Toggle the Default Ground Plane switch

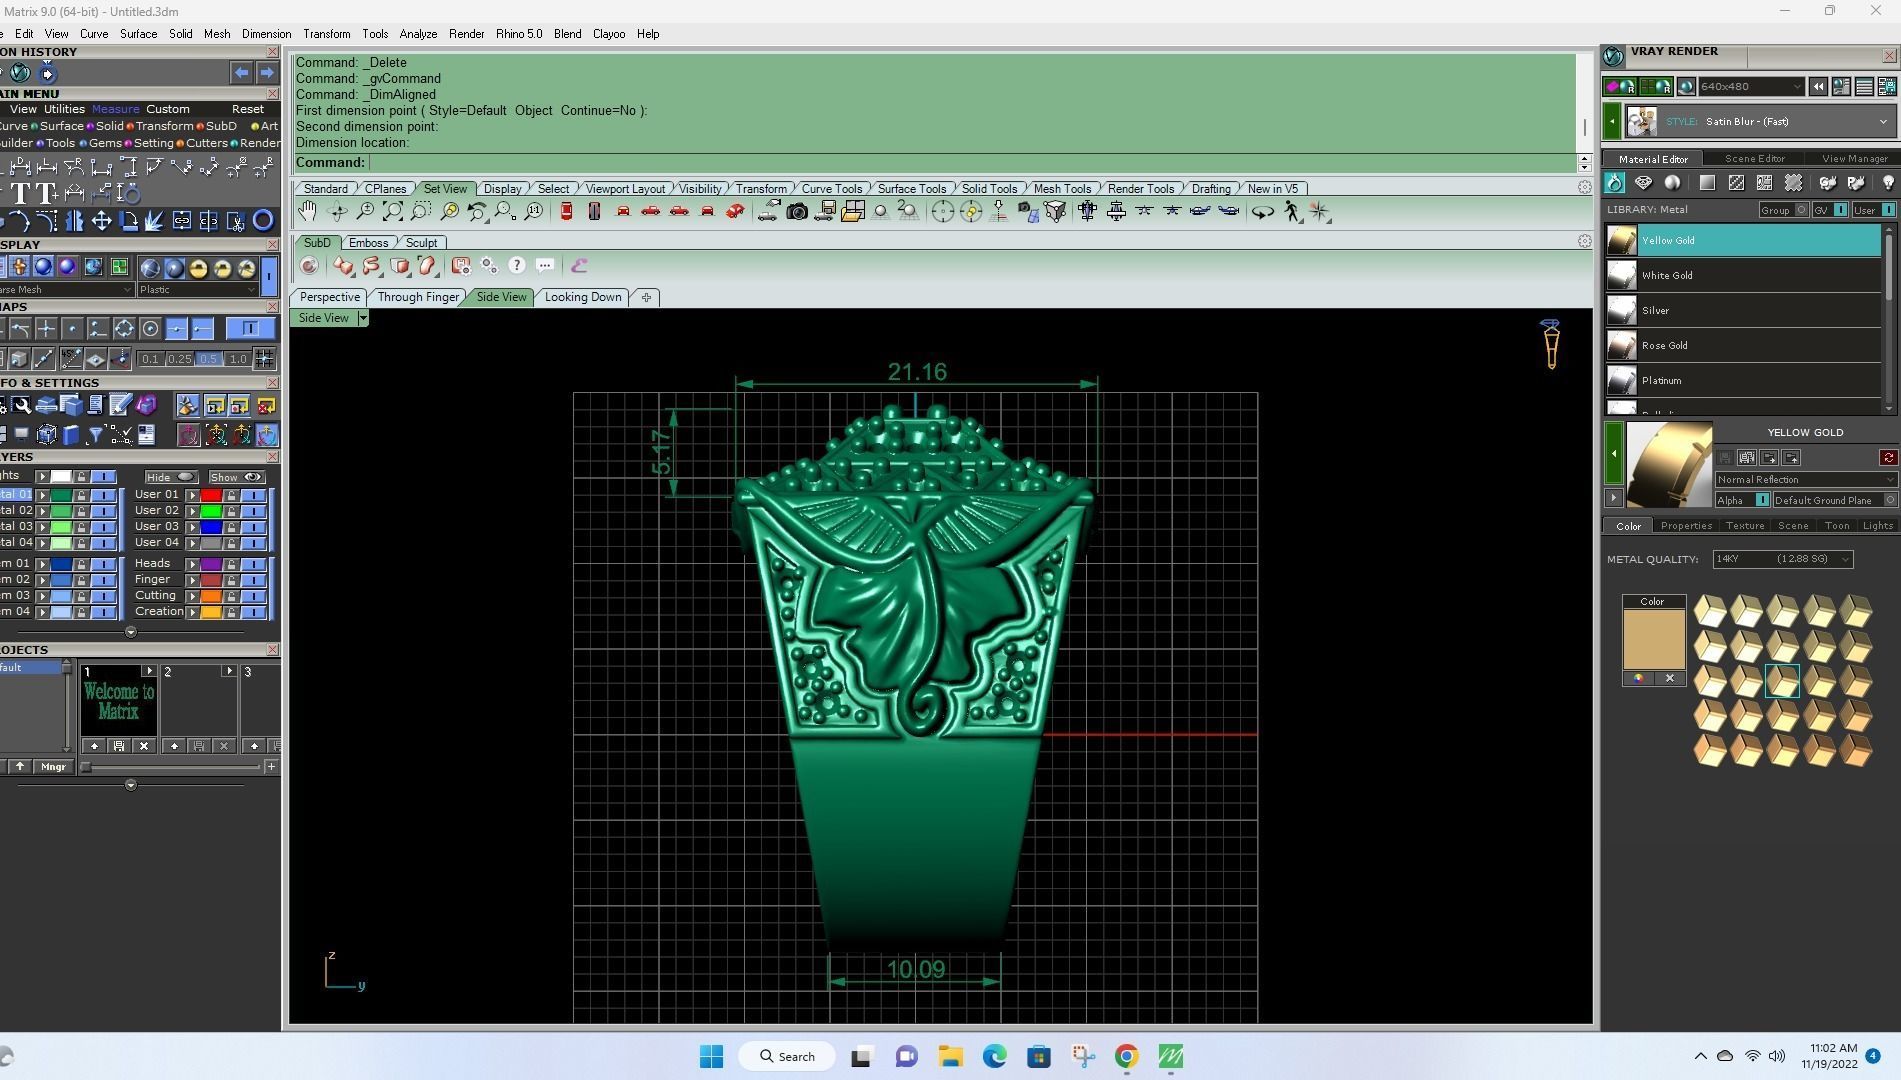pyautogui.click(x=1890, y=500)
